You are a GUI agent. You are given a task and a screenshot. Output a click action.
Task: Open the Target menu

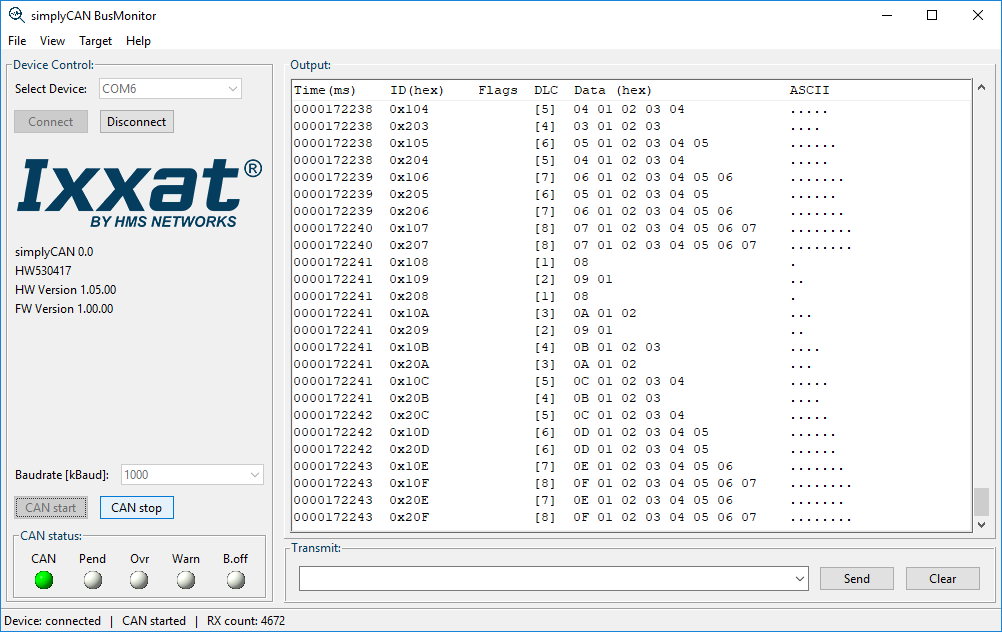tap(96, 41)
